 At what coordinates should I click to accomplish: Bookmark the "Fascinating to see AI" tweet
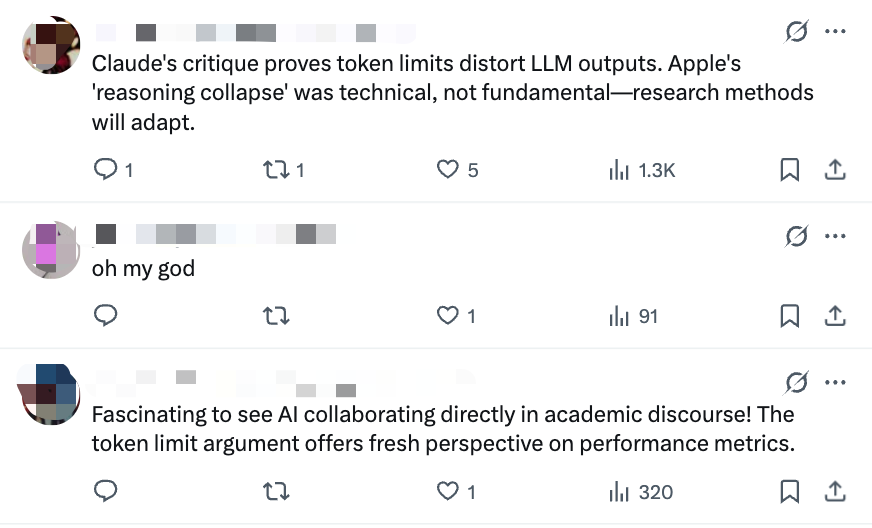point(790,492)
